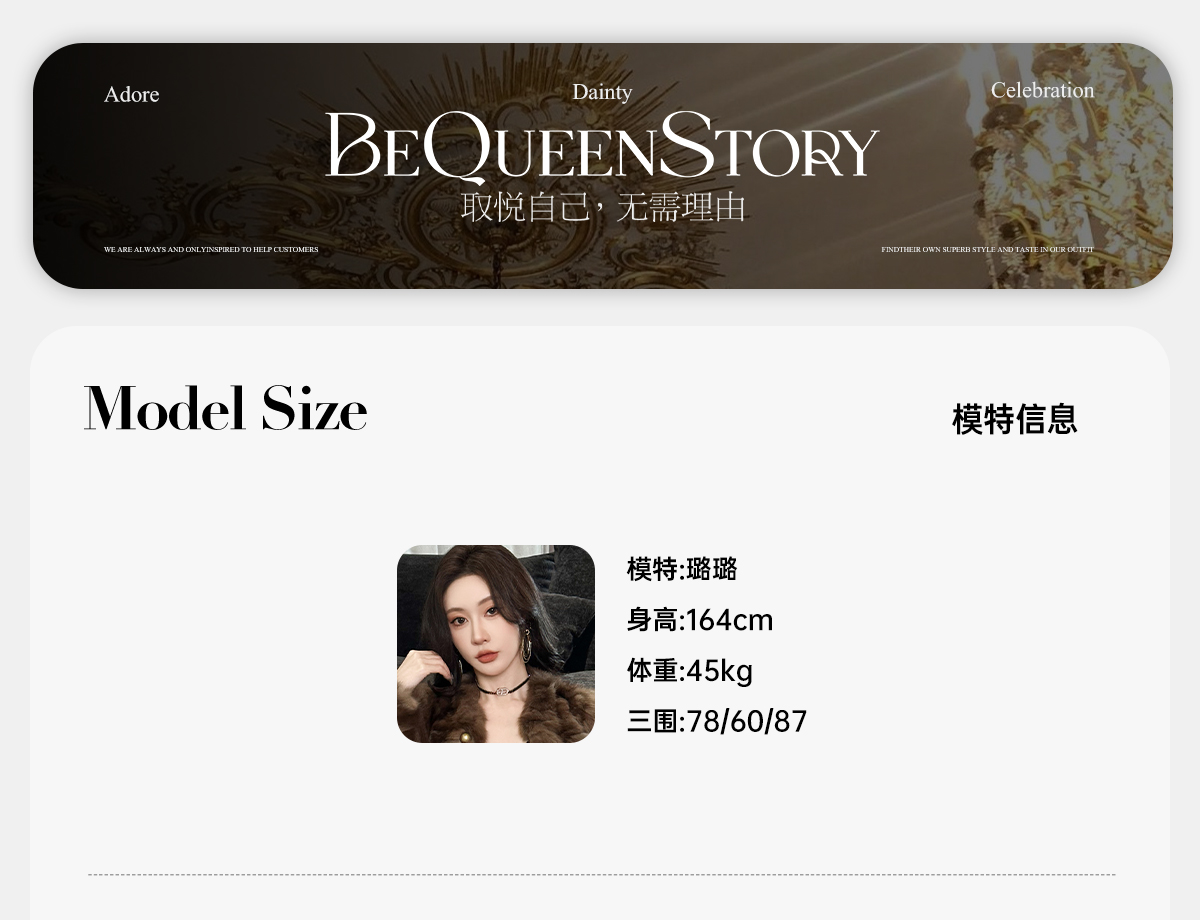
Task: Open the model portrait thumbnail
Action: [496, 644]
